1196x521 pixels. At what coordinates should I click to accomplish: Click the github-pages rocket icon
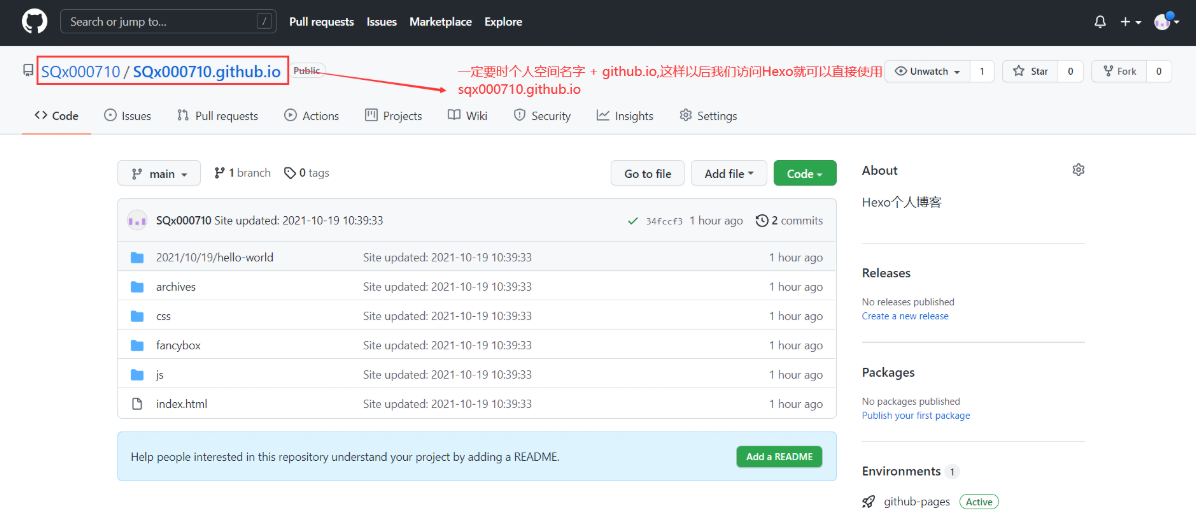coord(868,502)
